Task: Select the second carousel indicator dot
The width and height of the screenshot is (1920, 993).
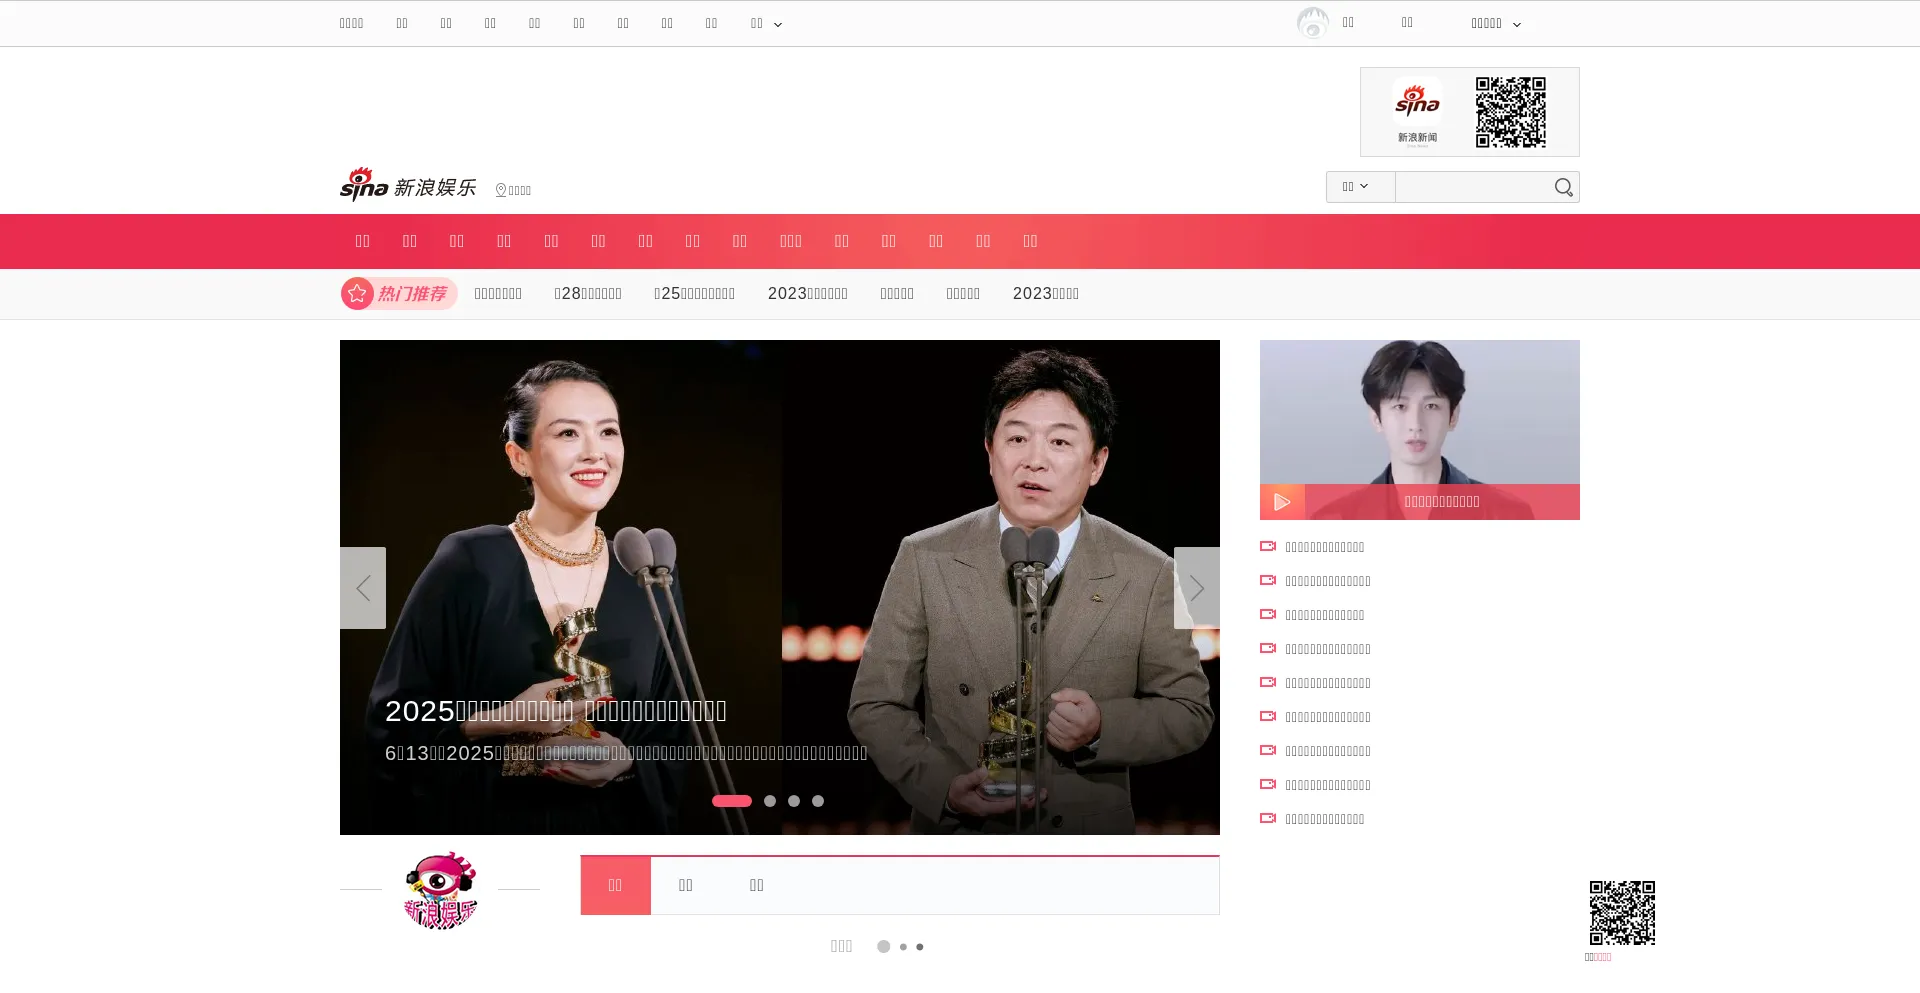Action: (x=770, y=801)
